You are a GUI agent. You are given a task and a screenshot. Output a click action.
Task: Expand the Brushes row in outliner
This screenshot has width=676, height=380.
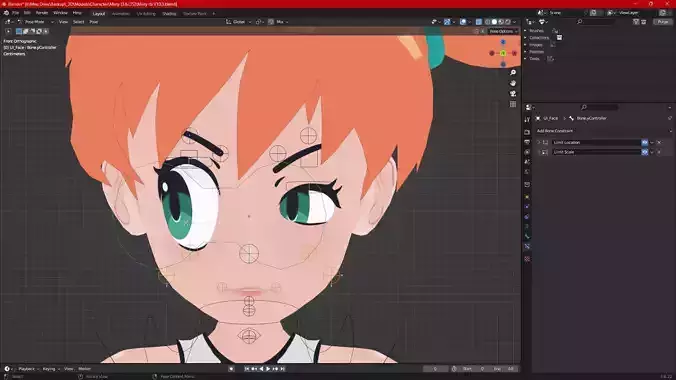click(x=526, y=31)
